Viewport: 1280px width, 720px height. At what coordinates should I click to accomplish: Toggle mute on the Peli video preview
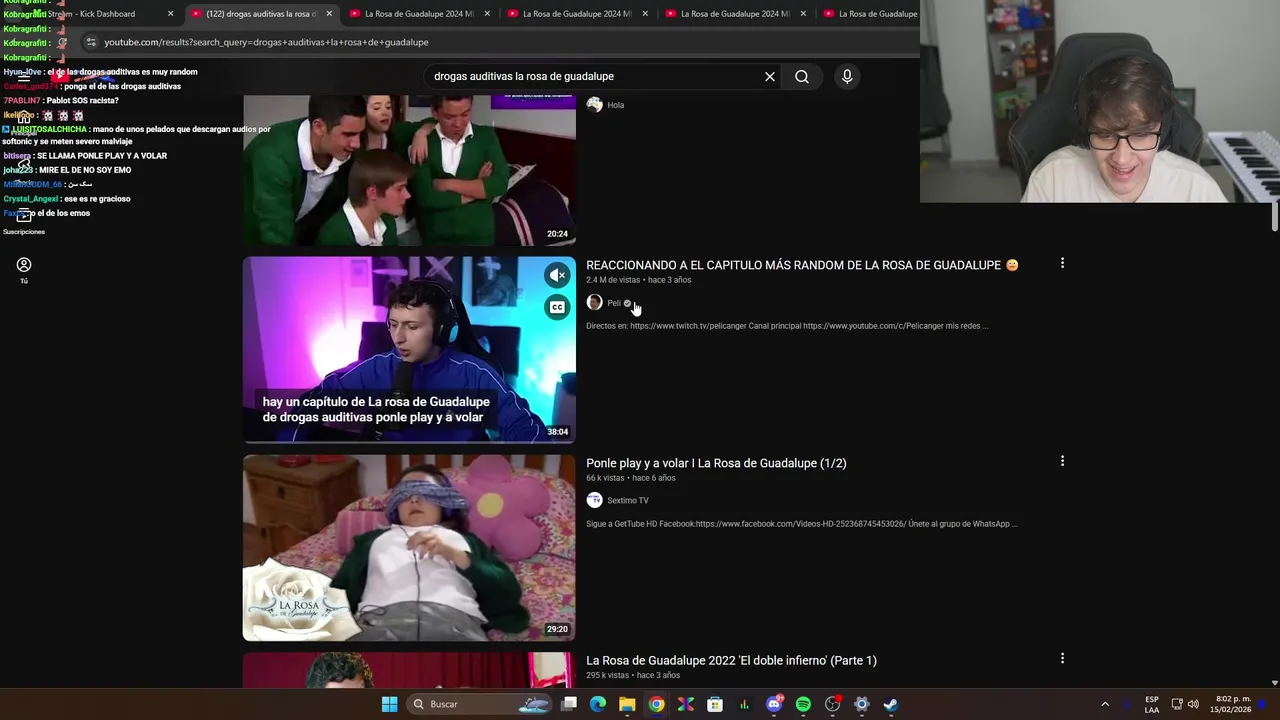(558, 275)
